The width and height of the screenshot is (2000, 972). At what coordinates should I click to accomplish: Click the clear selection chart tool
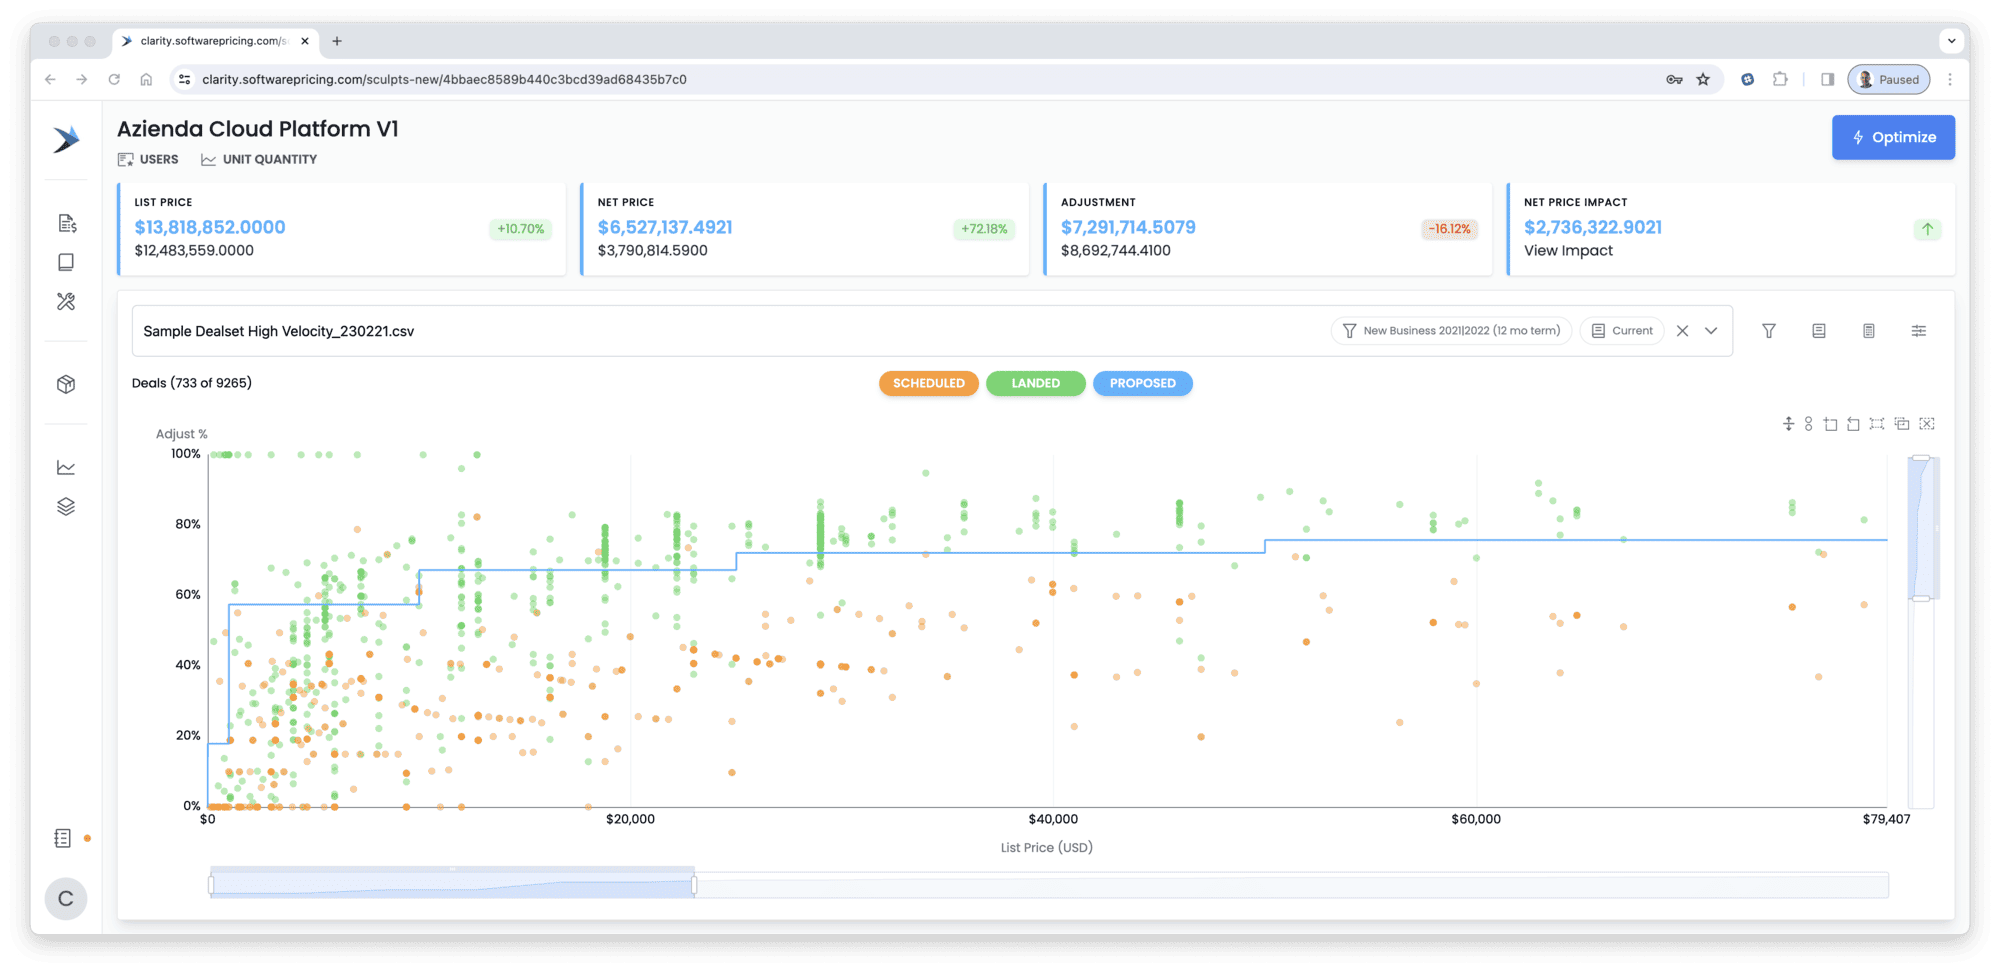coord(1927,424)
